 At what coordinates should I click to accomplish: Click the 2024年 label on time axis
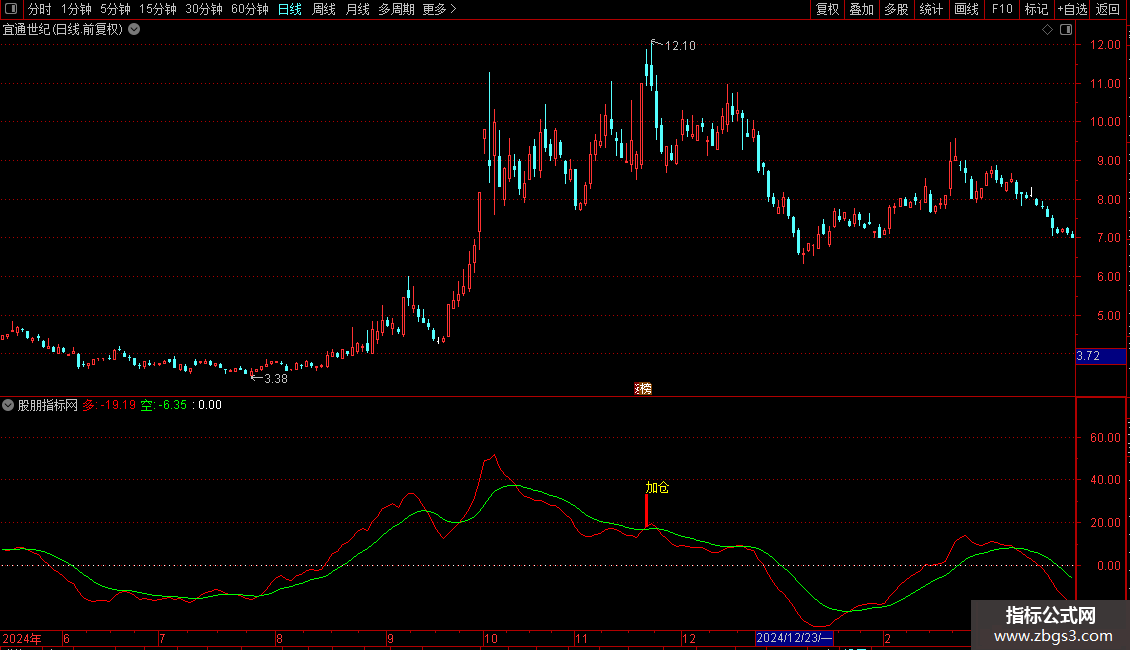(x=22, y=638)
